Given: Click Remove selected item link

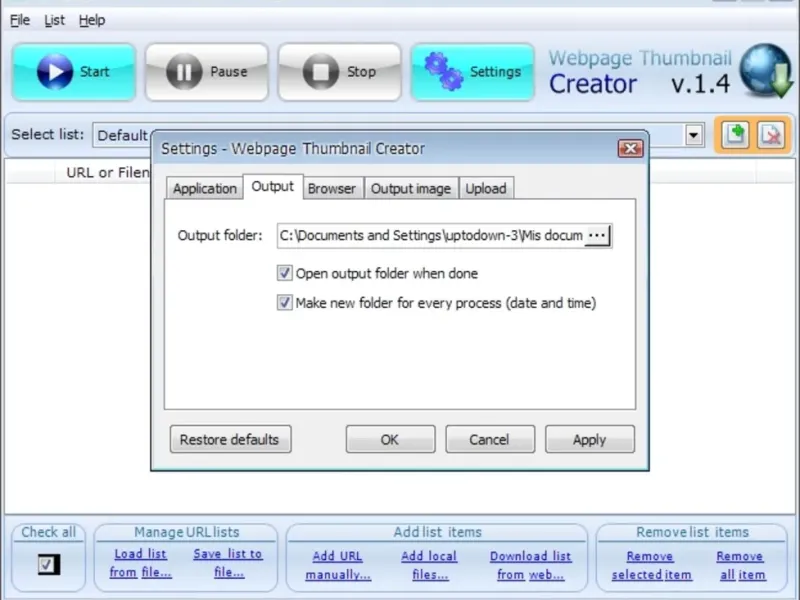Looking at the screenshot, I should [651, 565].
